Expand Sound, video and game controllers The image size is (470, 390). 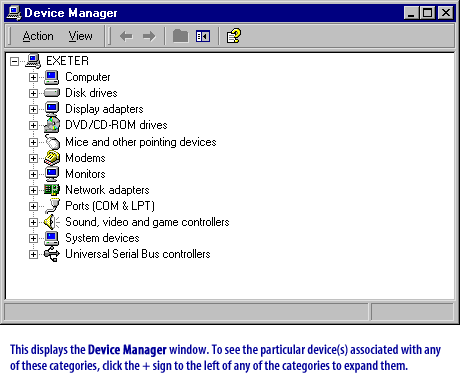coord(33,222)
